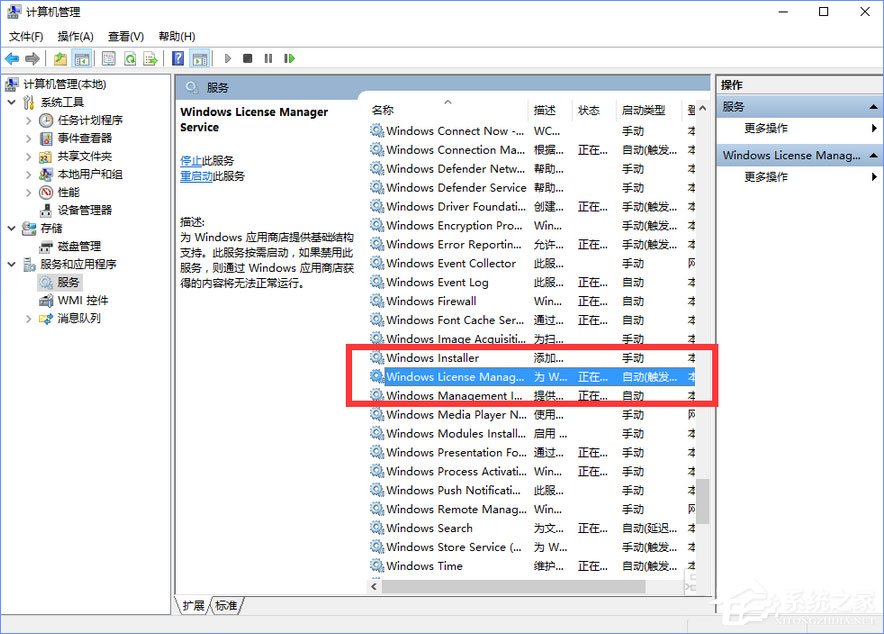Image resolution: width=884 pixels, height=634 pixels.
Task: Click the Start service (play) toolbar icon
Action: point(228,58)
